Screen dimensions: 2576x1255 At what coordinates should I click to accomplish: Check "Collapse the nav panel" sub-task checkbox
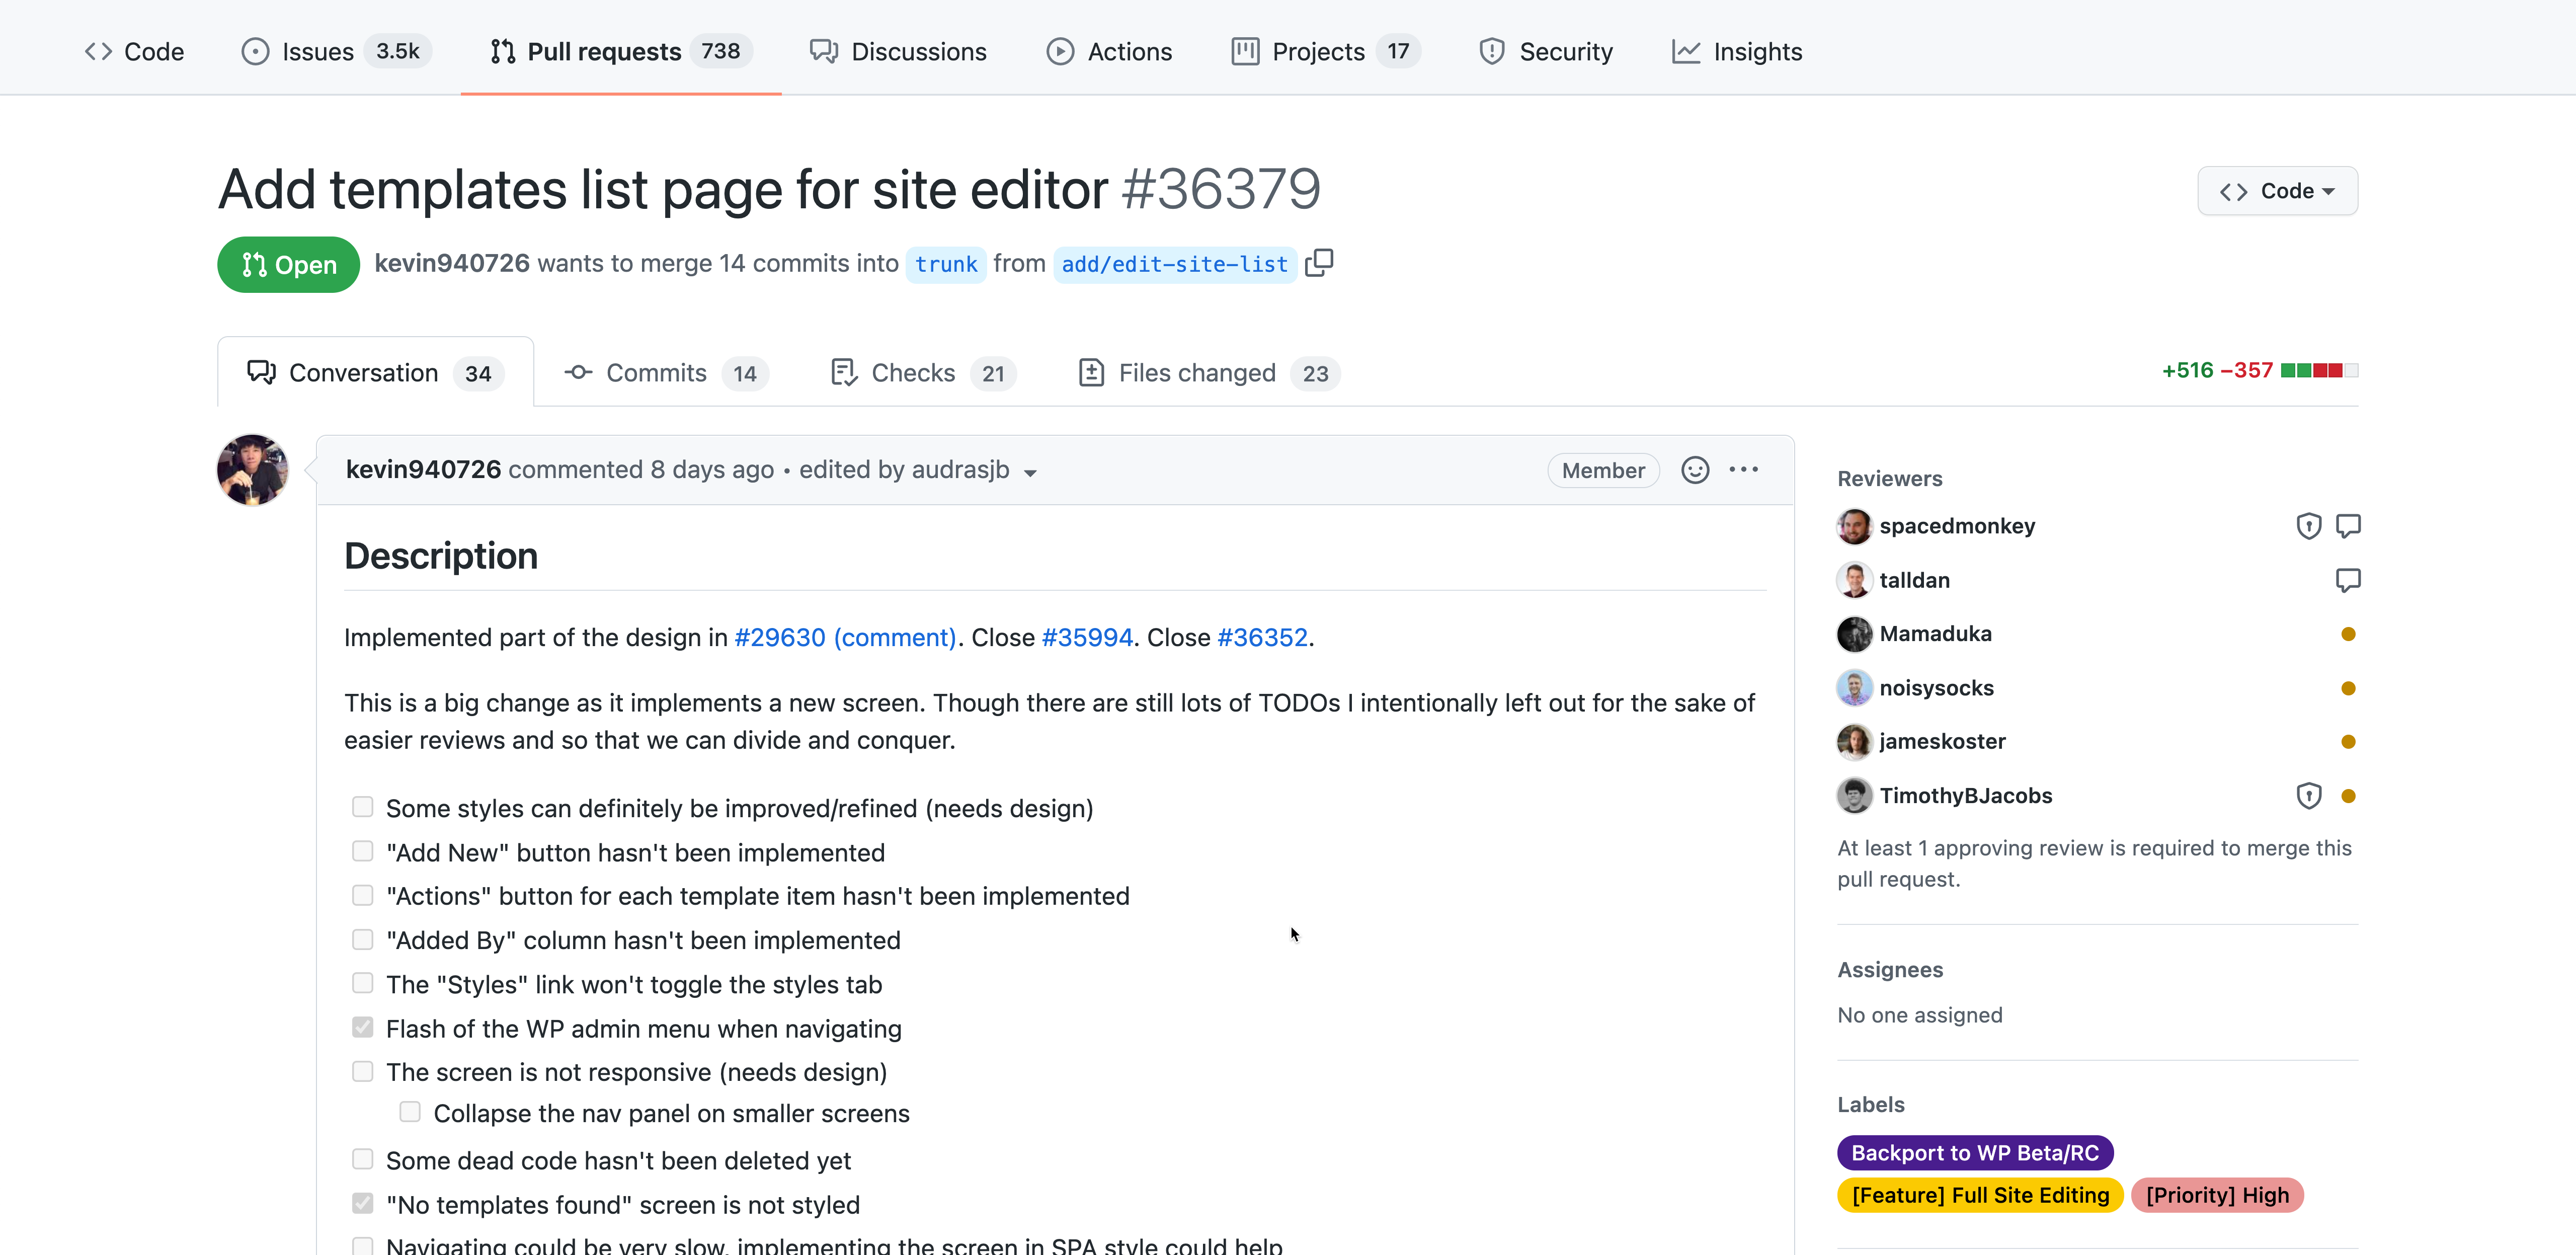(x=410, y=1112)
